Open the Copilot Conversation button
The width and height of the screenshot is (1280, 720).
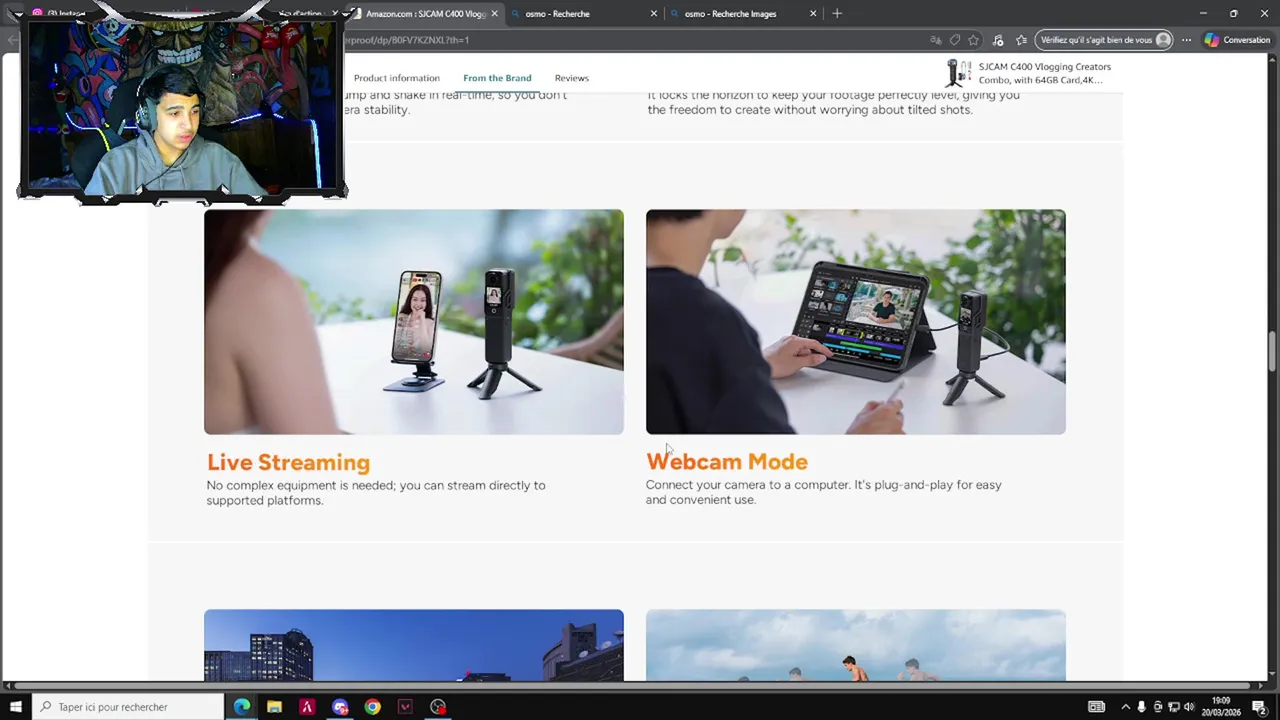click(1237, 40)
